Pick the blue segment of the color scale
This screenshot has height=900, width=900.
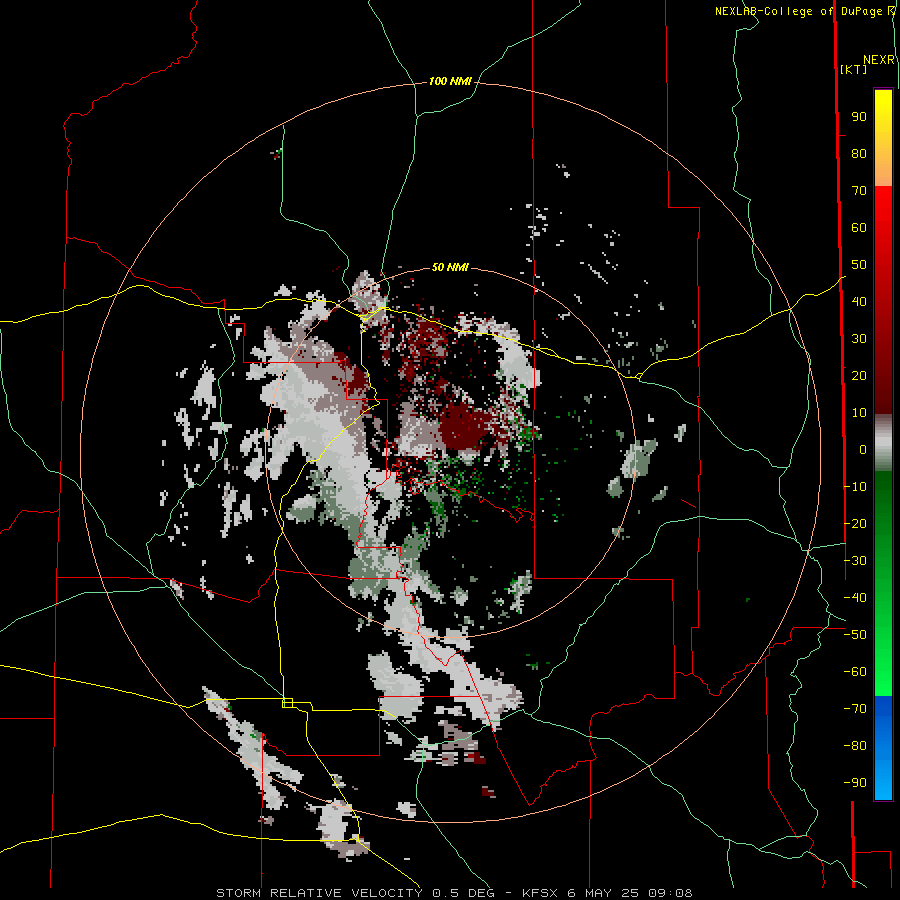coord(883,748)
